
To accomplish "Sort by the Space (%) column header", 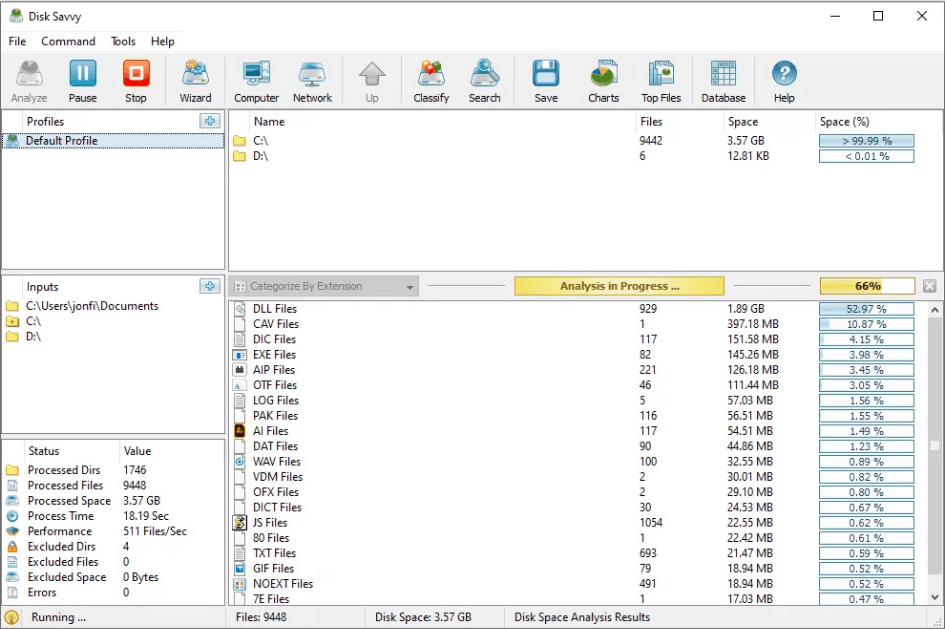I will click(844, 122).
